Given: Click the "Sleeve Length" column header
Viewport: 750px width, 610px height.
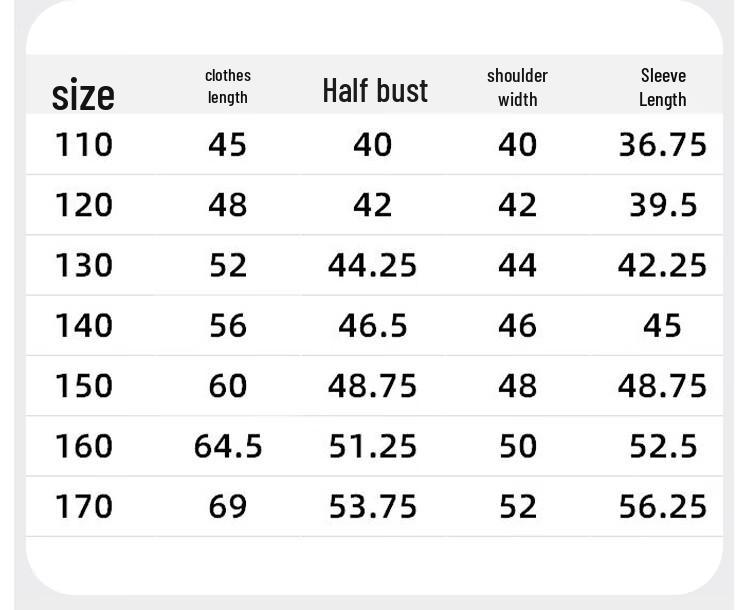Looking at the screenshot, I should 663,87.
